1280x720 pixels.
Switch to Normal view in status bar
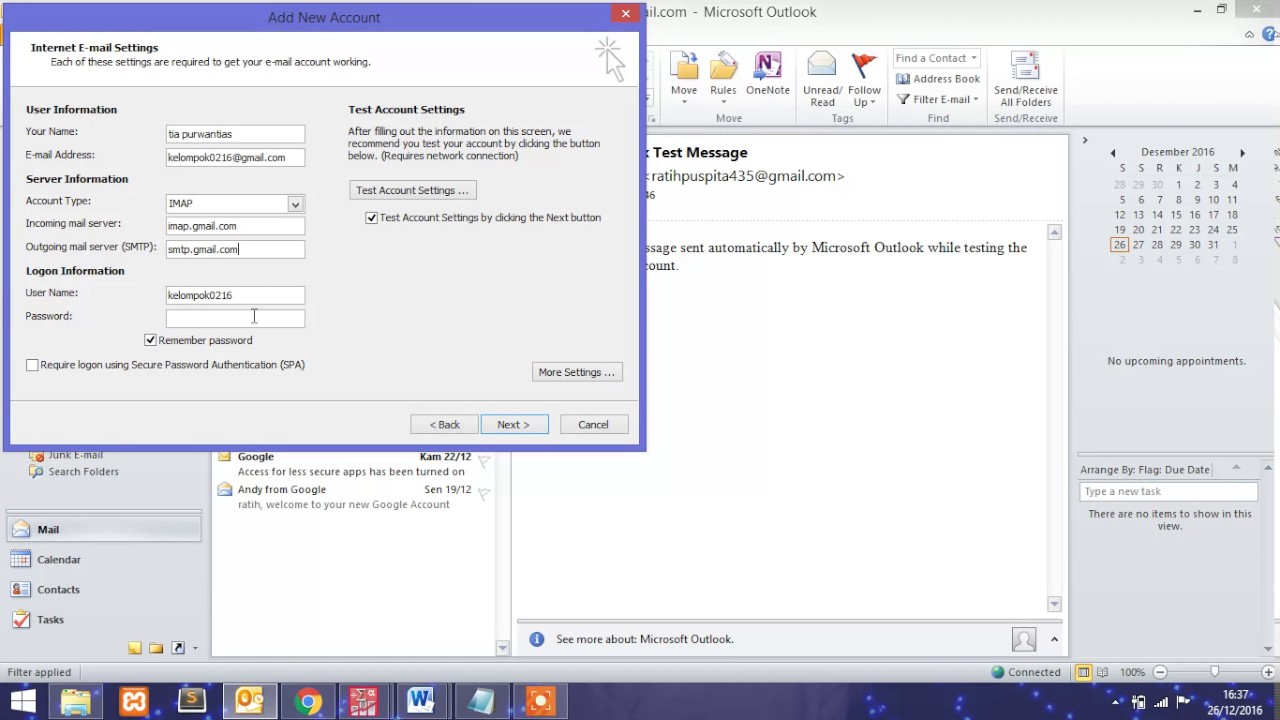(1083, 672)
